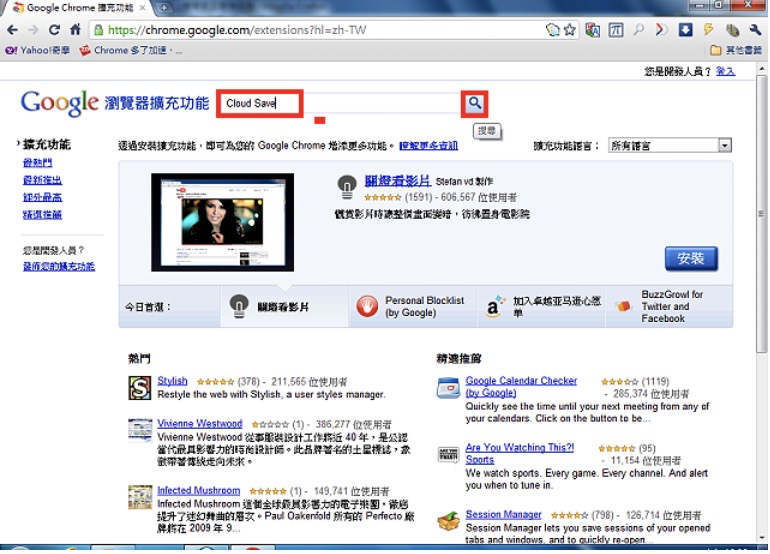Image resolution: width=770 pixels, height=554 pixels.
Task: Click the magnifier extension icon in toolbar
Action: [638, 29]
